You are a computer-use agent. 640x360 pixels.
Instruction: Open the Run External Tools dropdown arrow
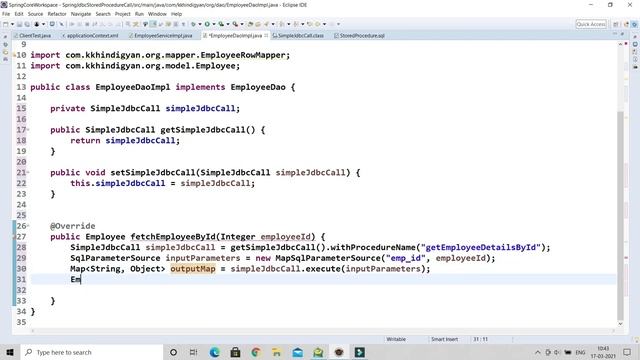(242, 24)
